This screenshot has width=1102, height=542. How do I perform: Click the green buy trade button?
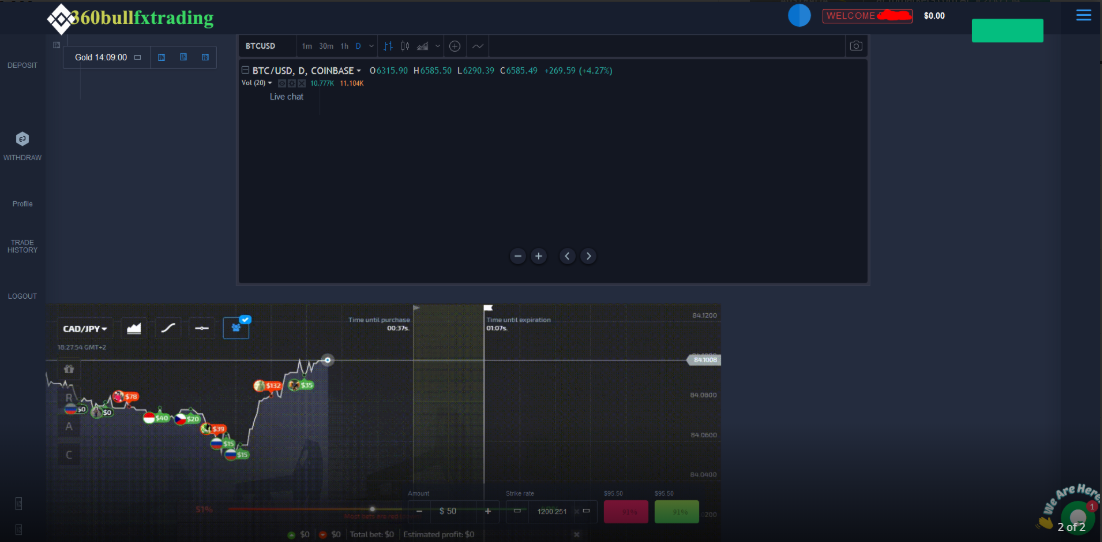[x=677, y=512]
